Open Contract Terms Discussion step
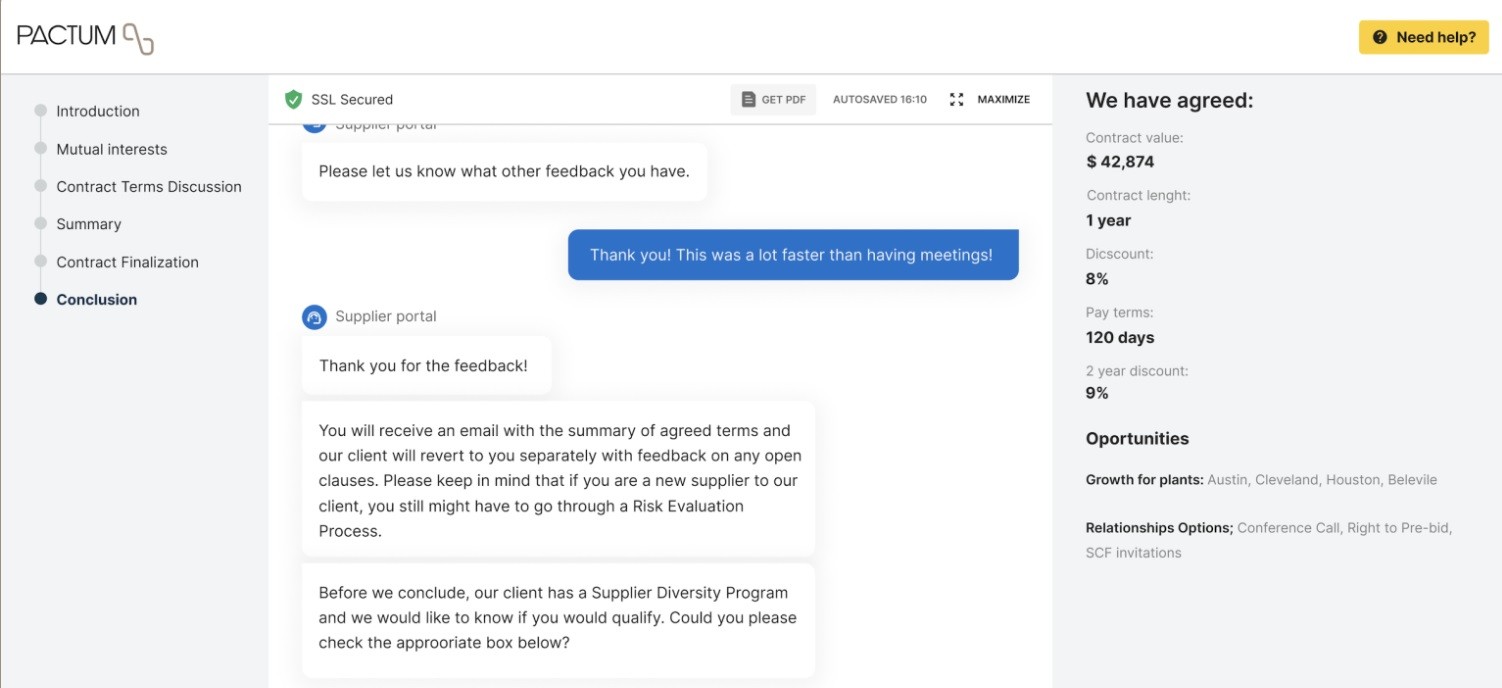1502x688 pixels. pyautogui.click(x=149, y=187)
